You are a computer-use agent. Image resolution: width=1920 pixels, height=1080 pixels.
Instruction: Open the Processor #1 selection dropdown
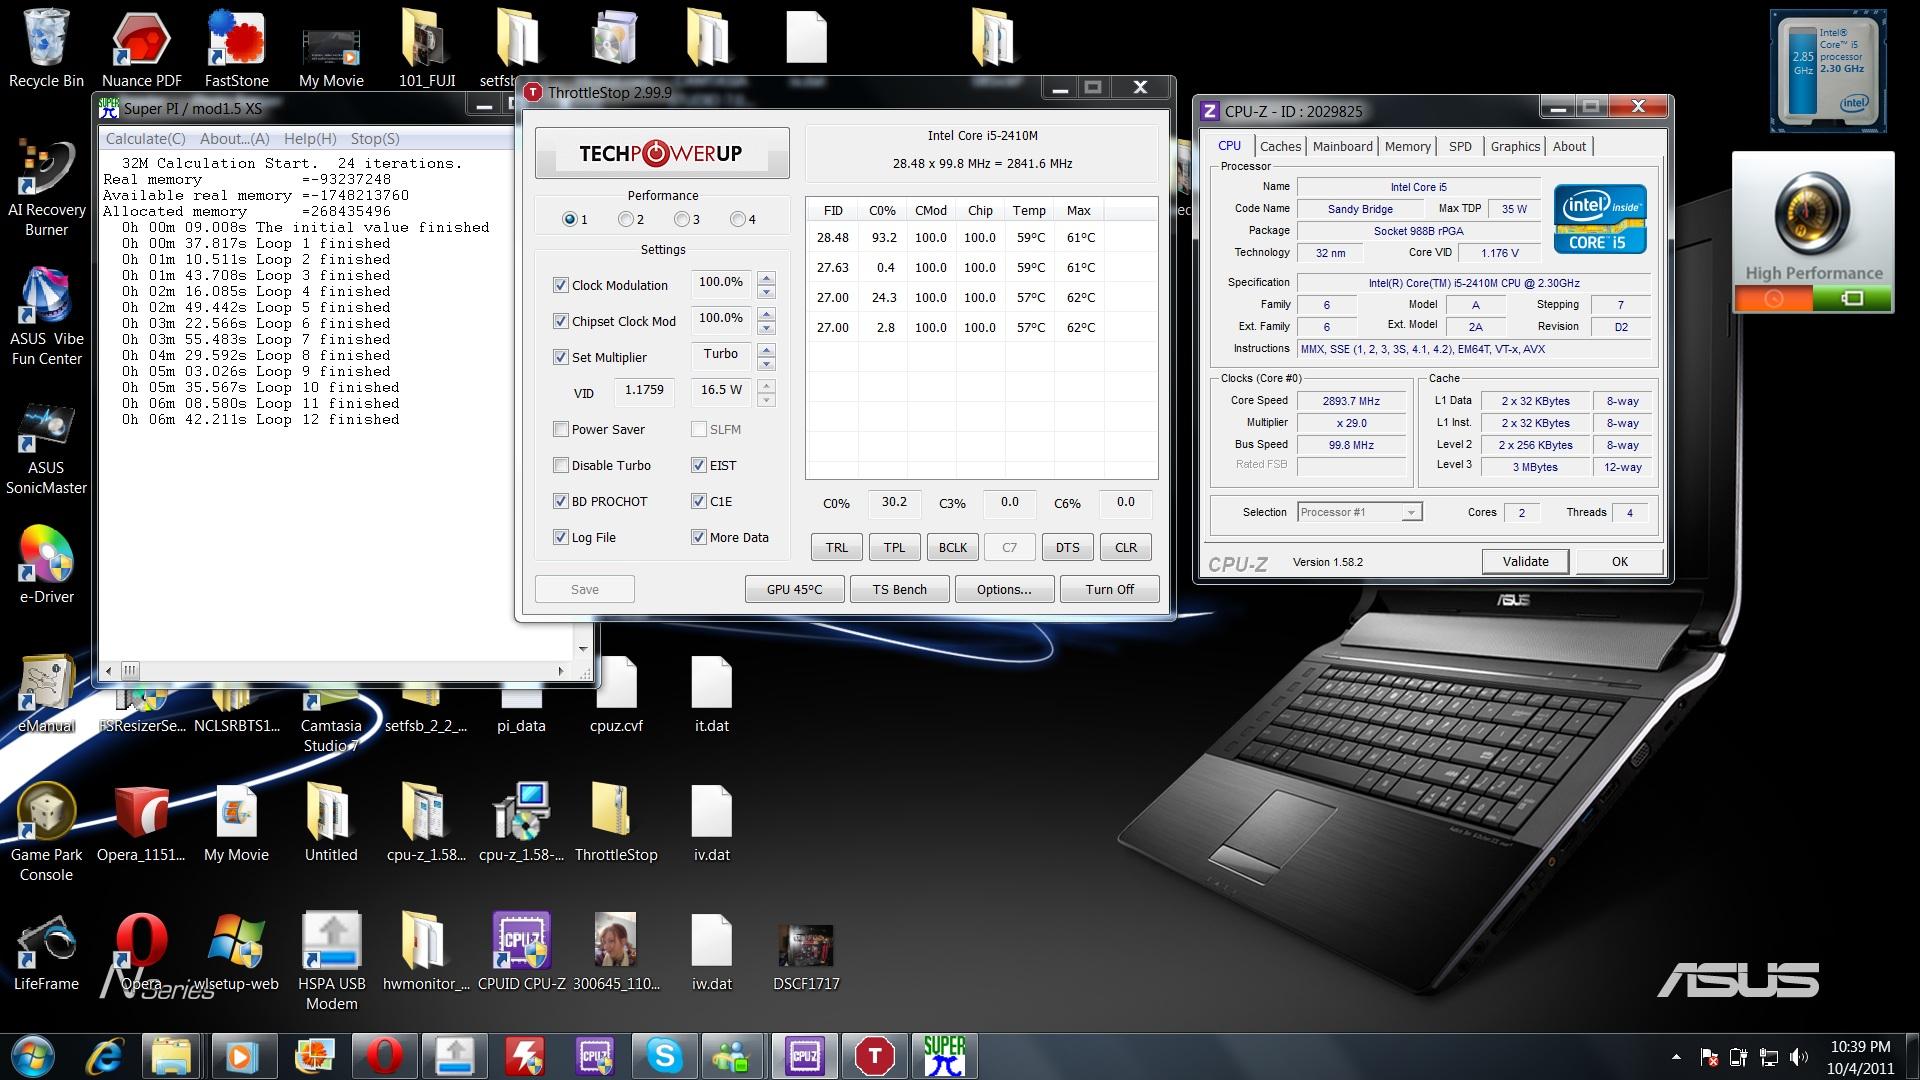pyautogui.click(x=1410, y=512)
